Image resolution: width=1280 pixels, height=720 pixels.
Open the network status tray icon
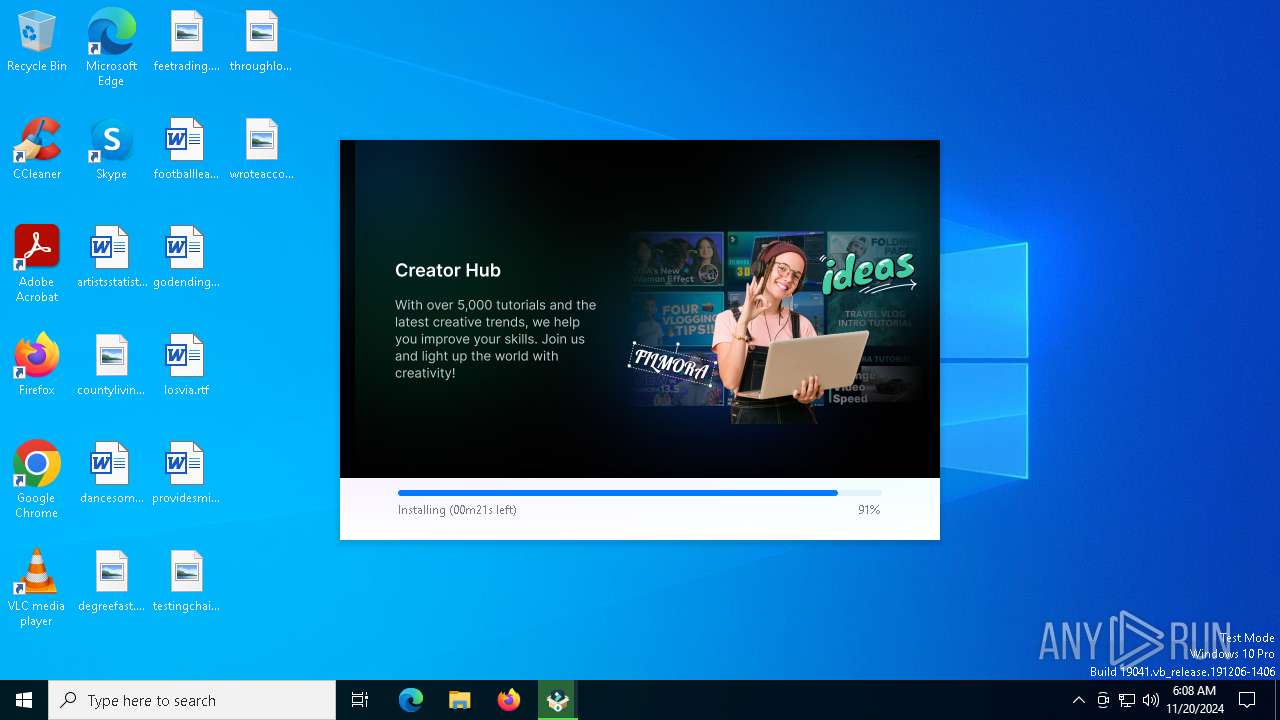1127,700
